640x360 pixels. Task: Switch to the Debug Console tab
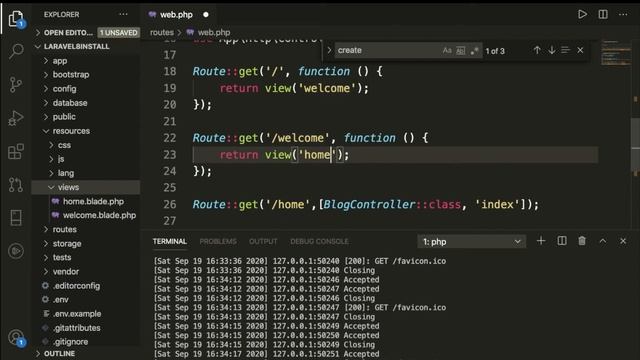(x=320, y=241)
